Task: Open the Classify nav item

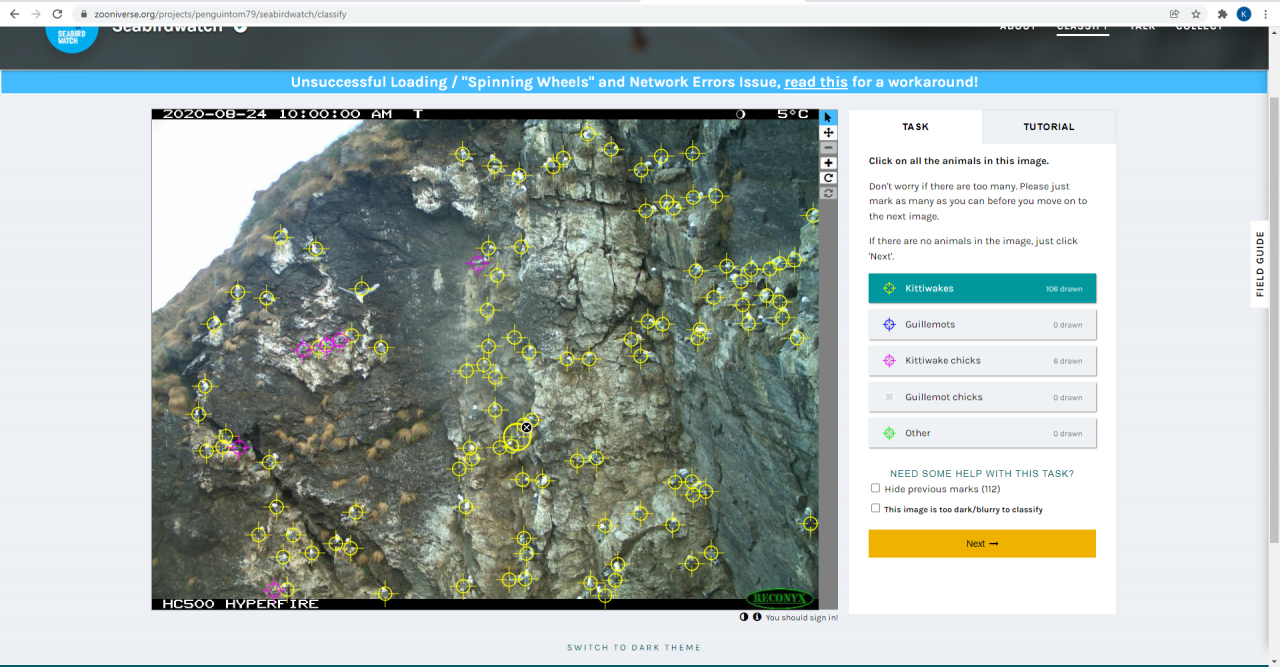Action: click(1082, 27)
